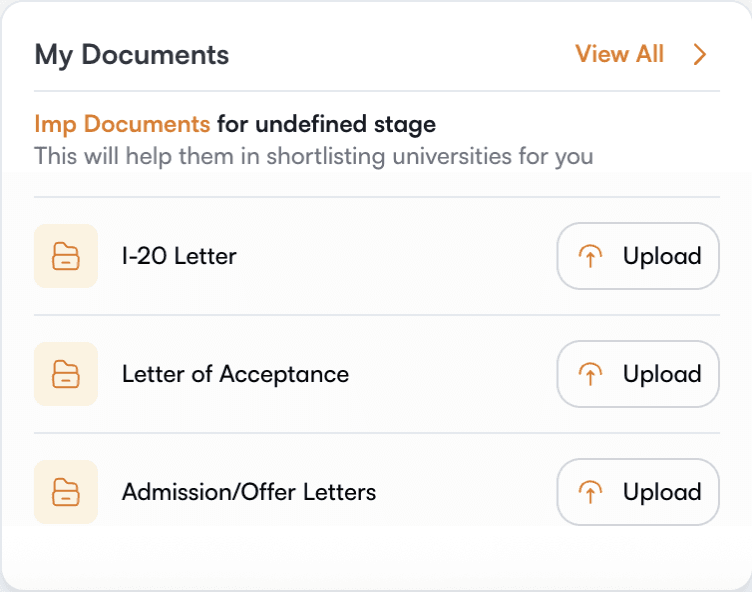752x592 pixels.
Task: Click the Upload text for Letter of Acceptance
Action: pos(661,374)
